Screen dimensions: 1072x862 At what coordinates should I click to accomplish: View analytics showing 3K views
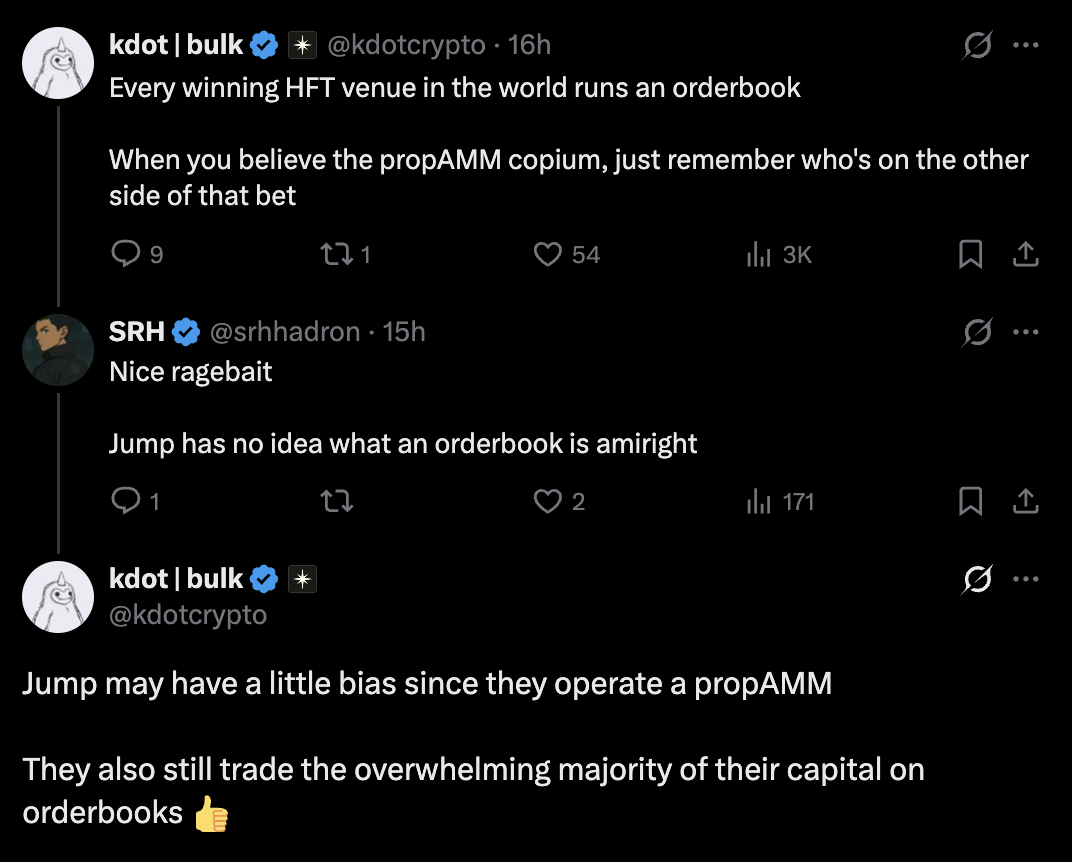pos(757,255)
